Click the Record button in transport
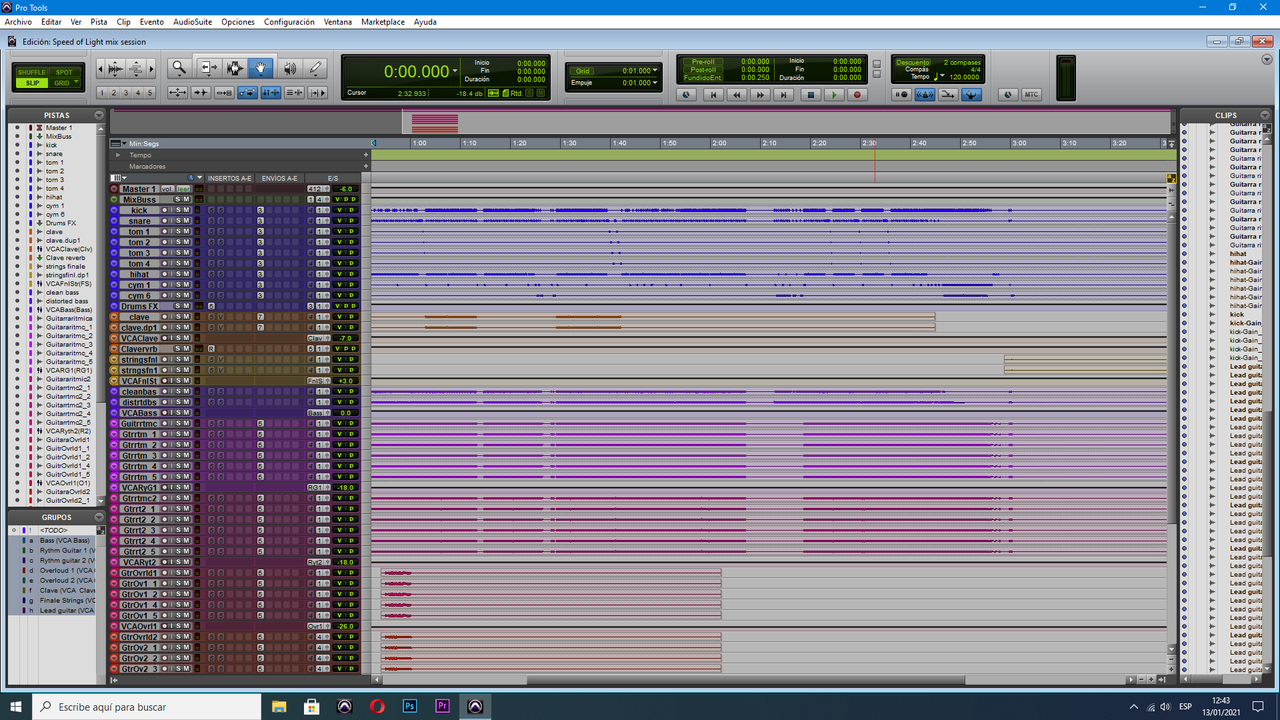The height and width of the screenshot is (720, 1280). coord(857,95)
